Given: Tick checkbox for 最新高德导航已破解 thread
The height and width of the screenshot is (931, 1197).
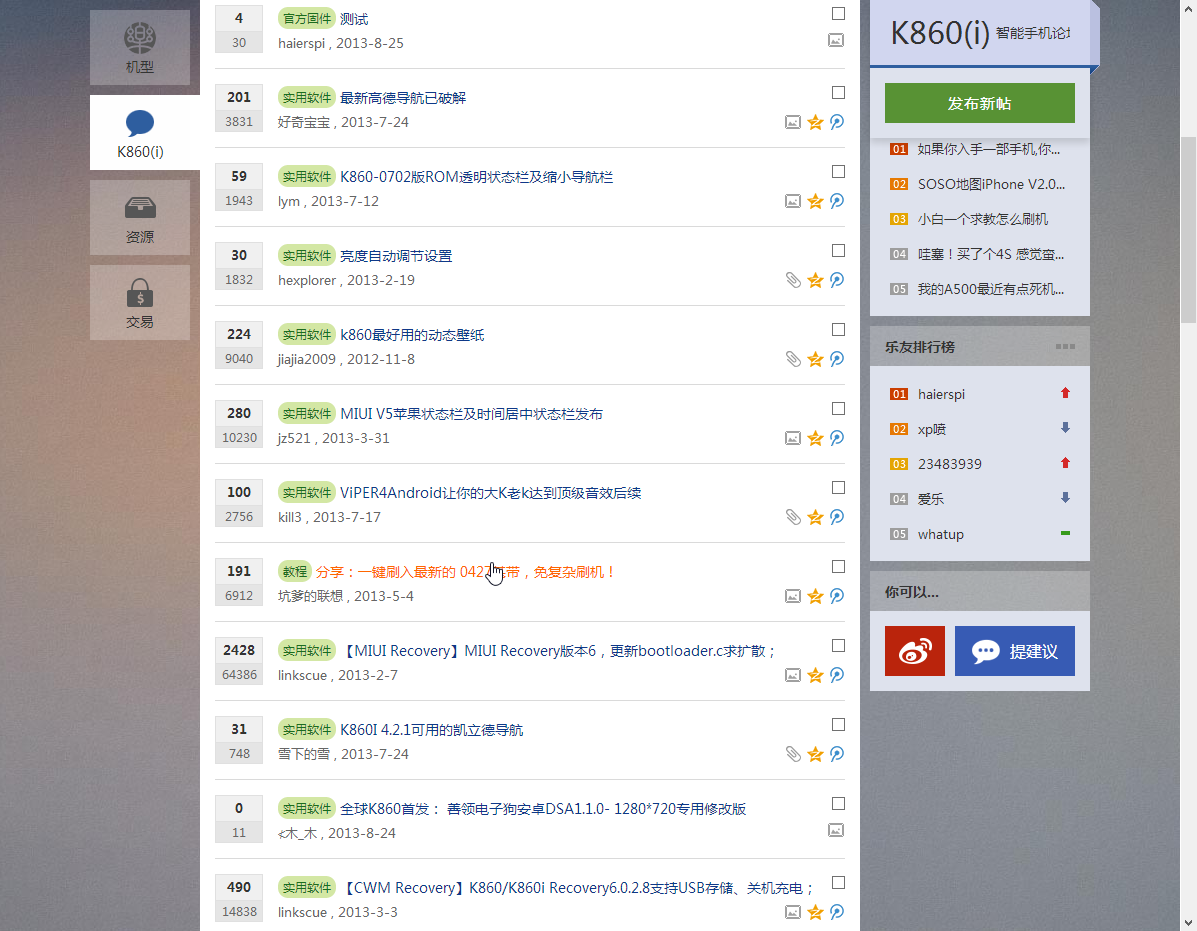Looking at the screenshot, I should coord(838,92).
